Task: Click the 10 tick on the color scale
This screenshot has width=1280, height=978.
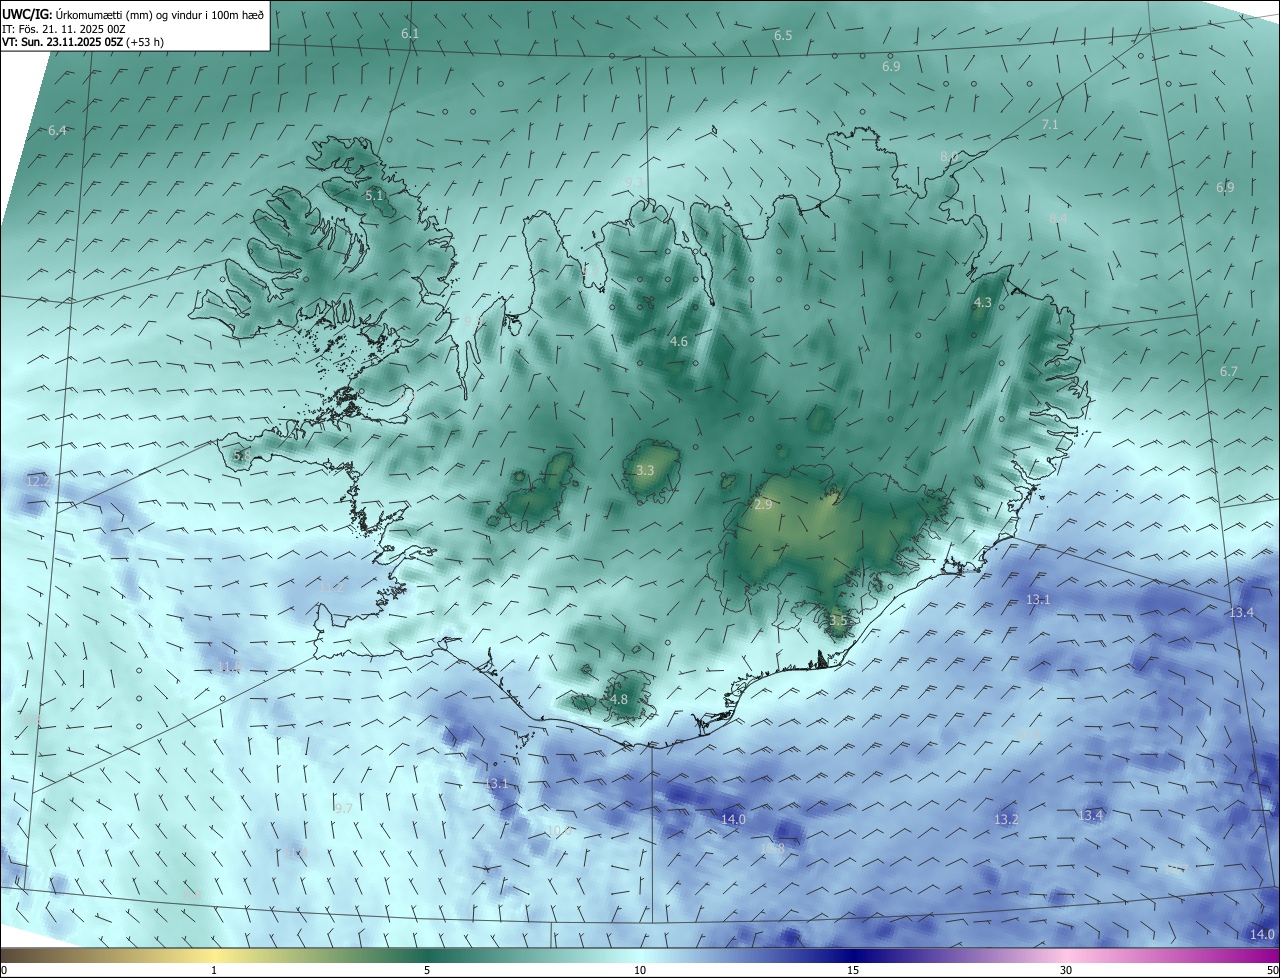Action: [x=640, y=970]
